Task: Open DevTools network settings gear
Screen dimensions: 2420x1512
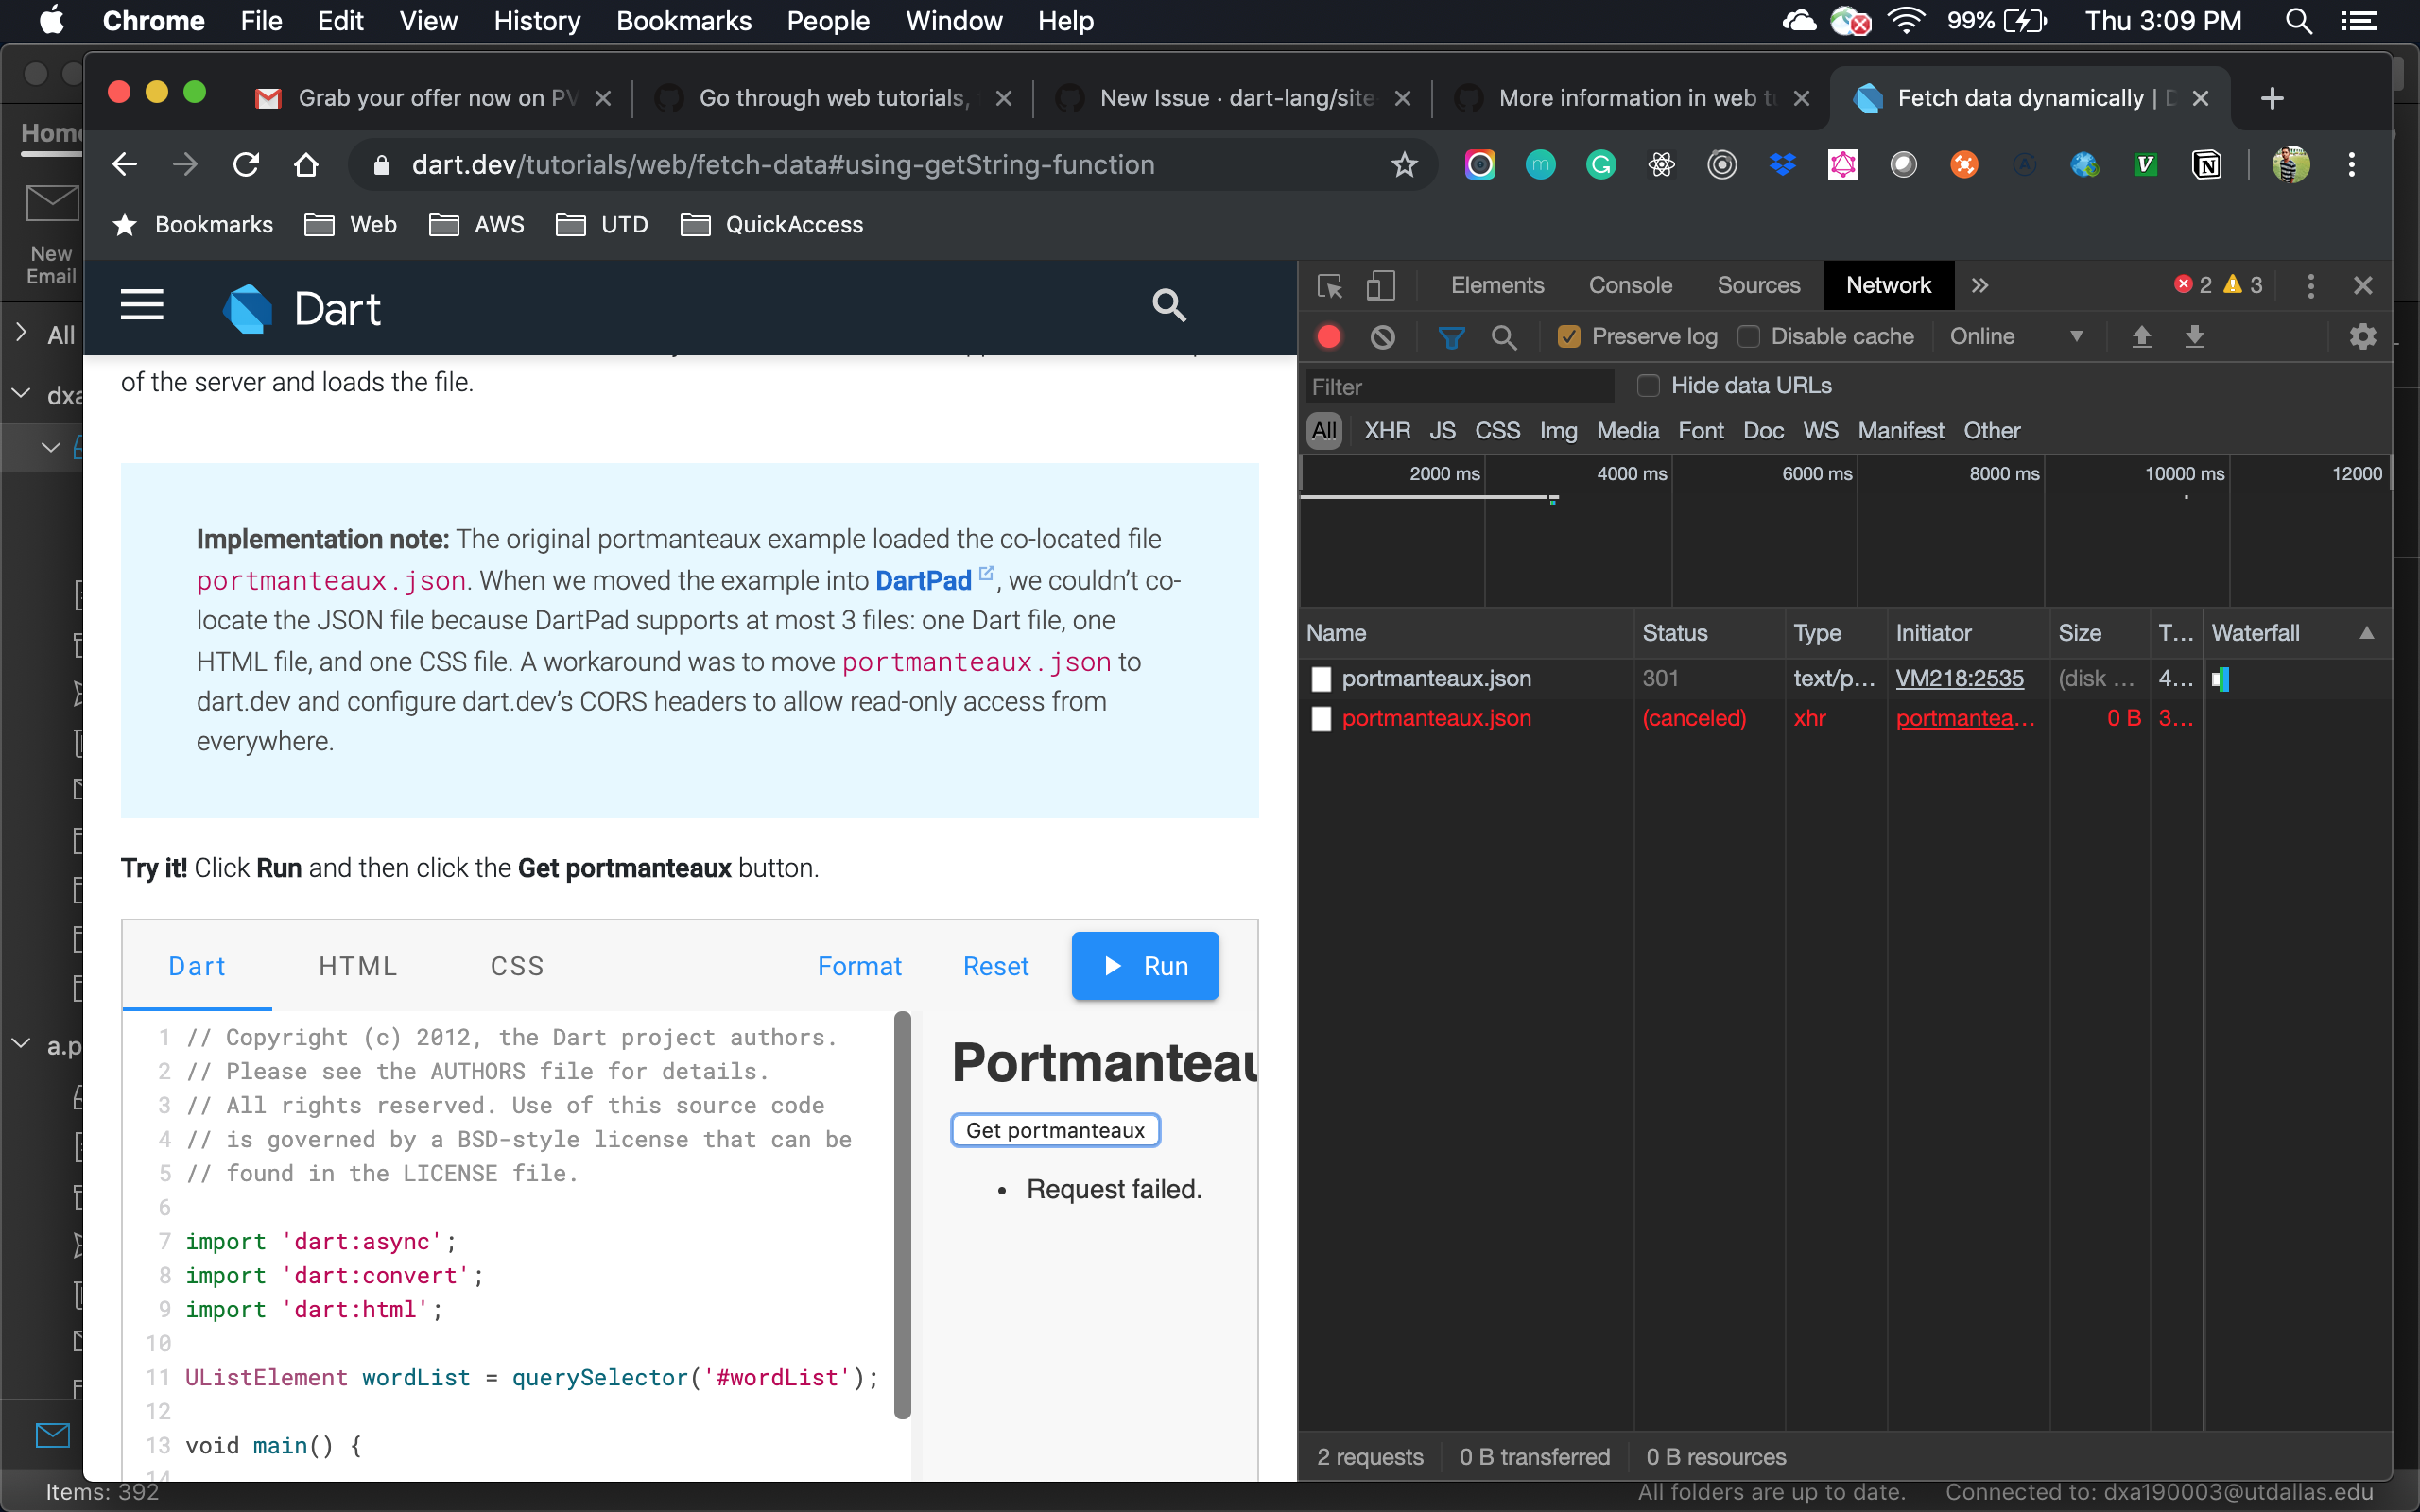Action: [x=2362, y=337]
